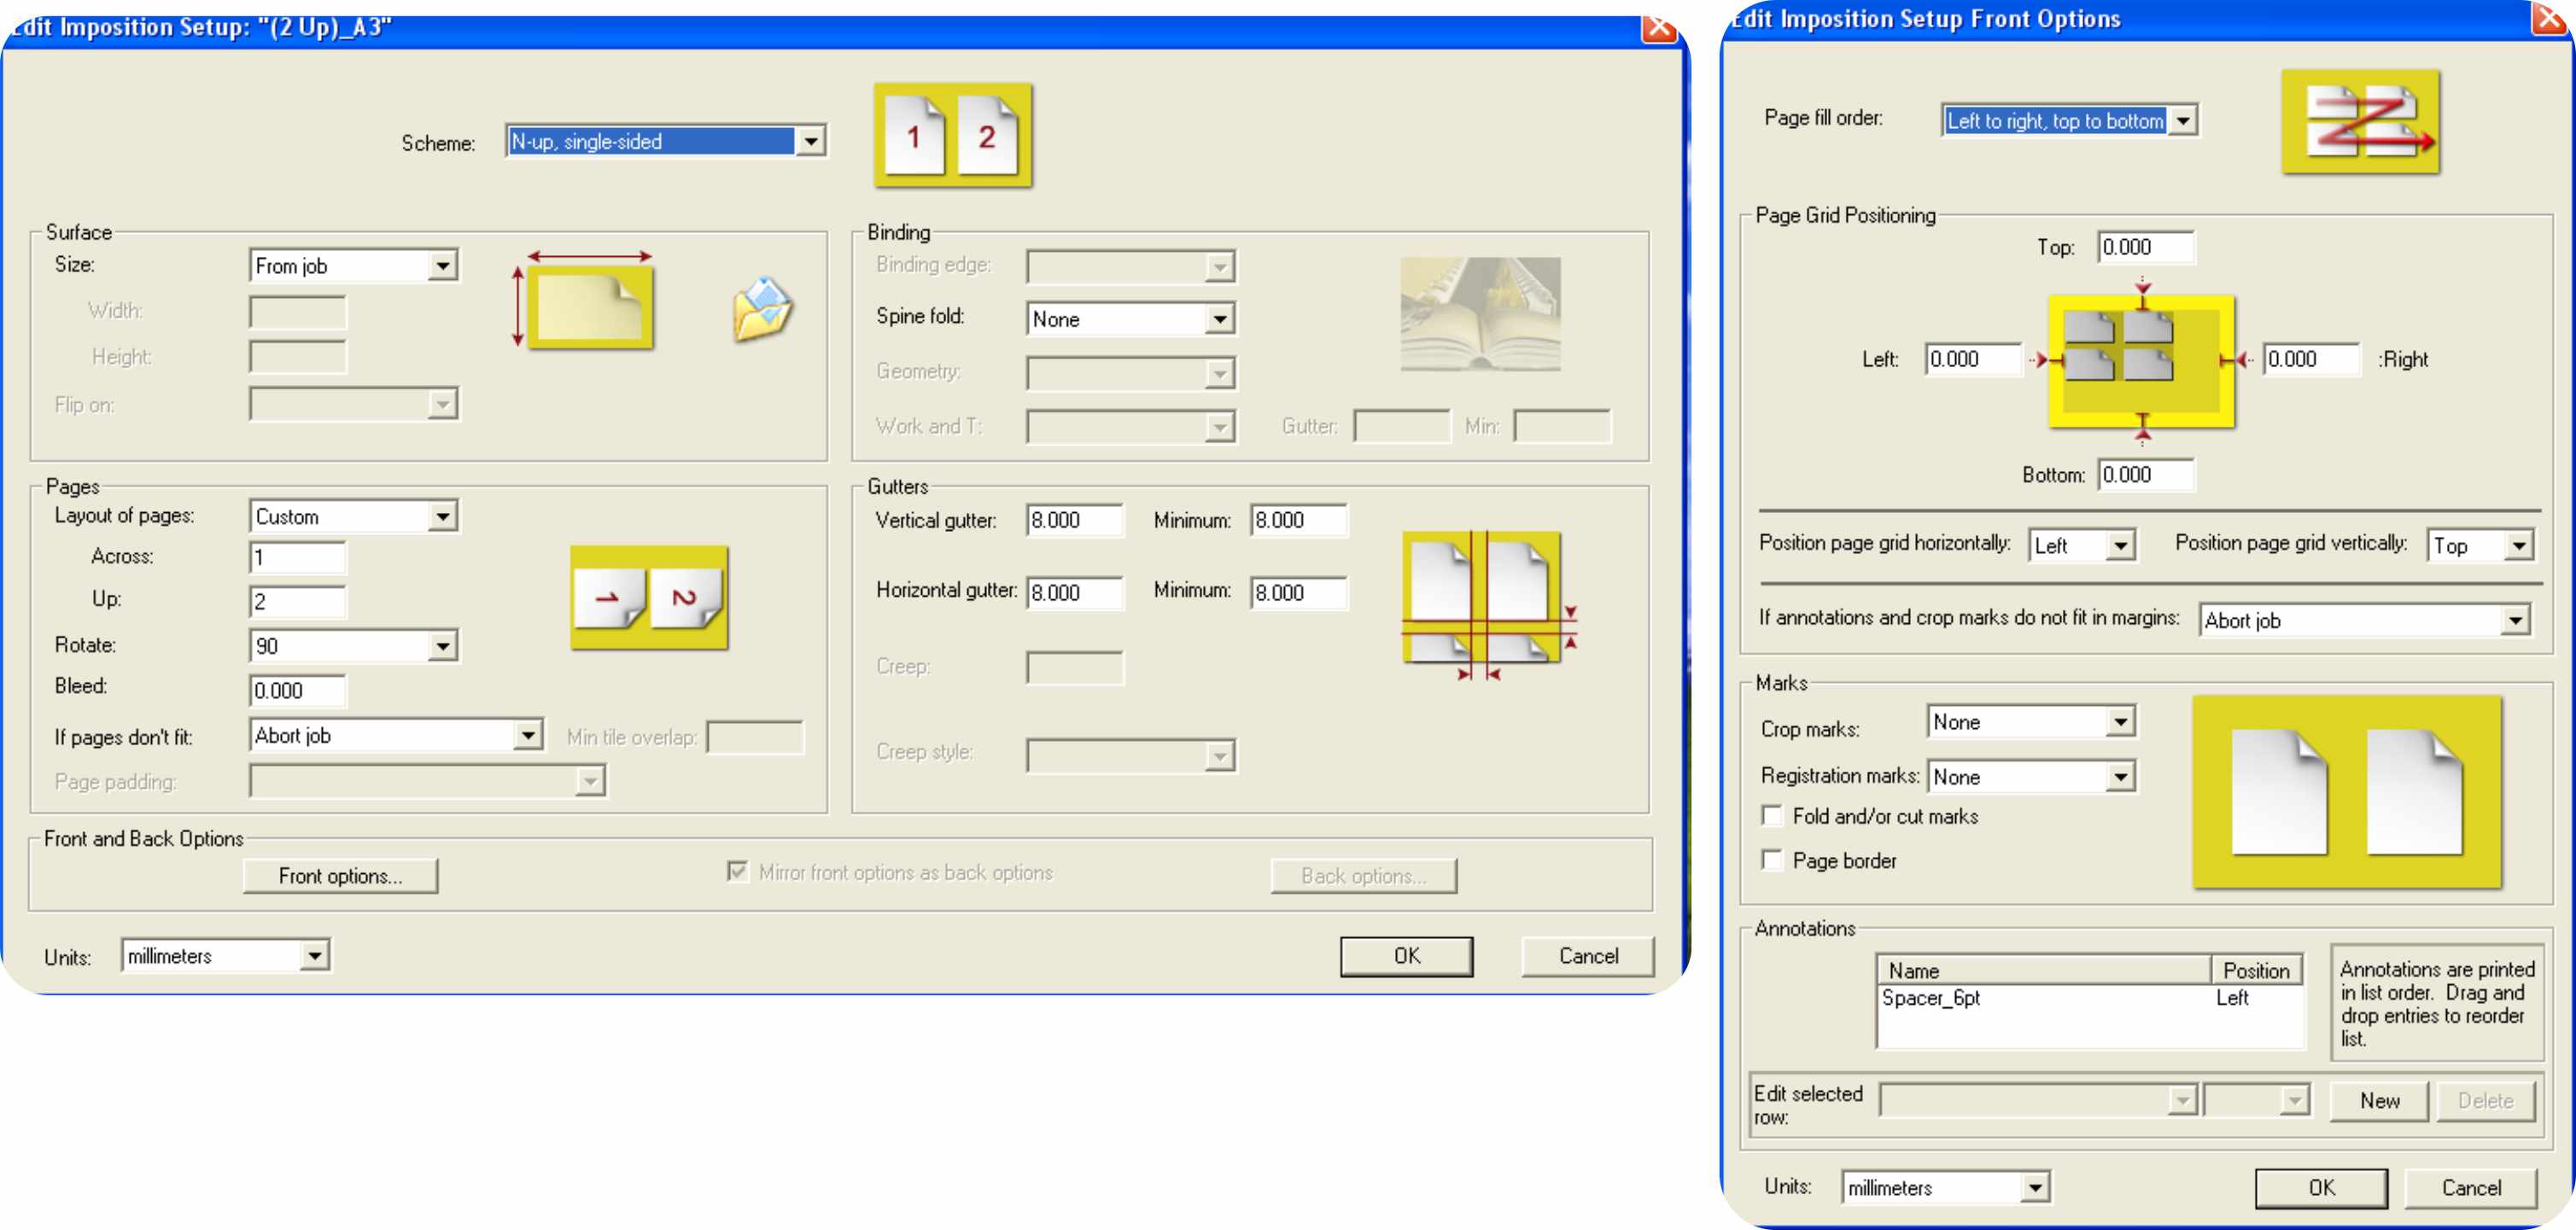The width and height of the screenshot is (2576, 1230).
Task: Toggle Fold and/or cut marks checkbox
Action: point(1772,816)
